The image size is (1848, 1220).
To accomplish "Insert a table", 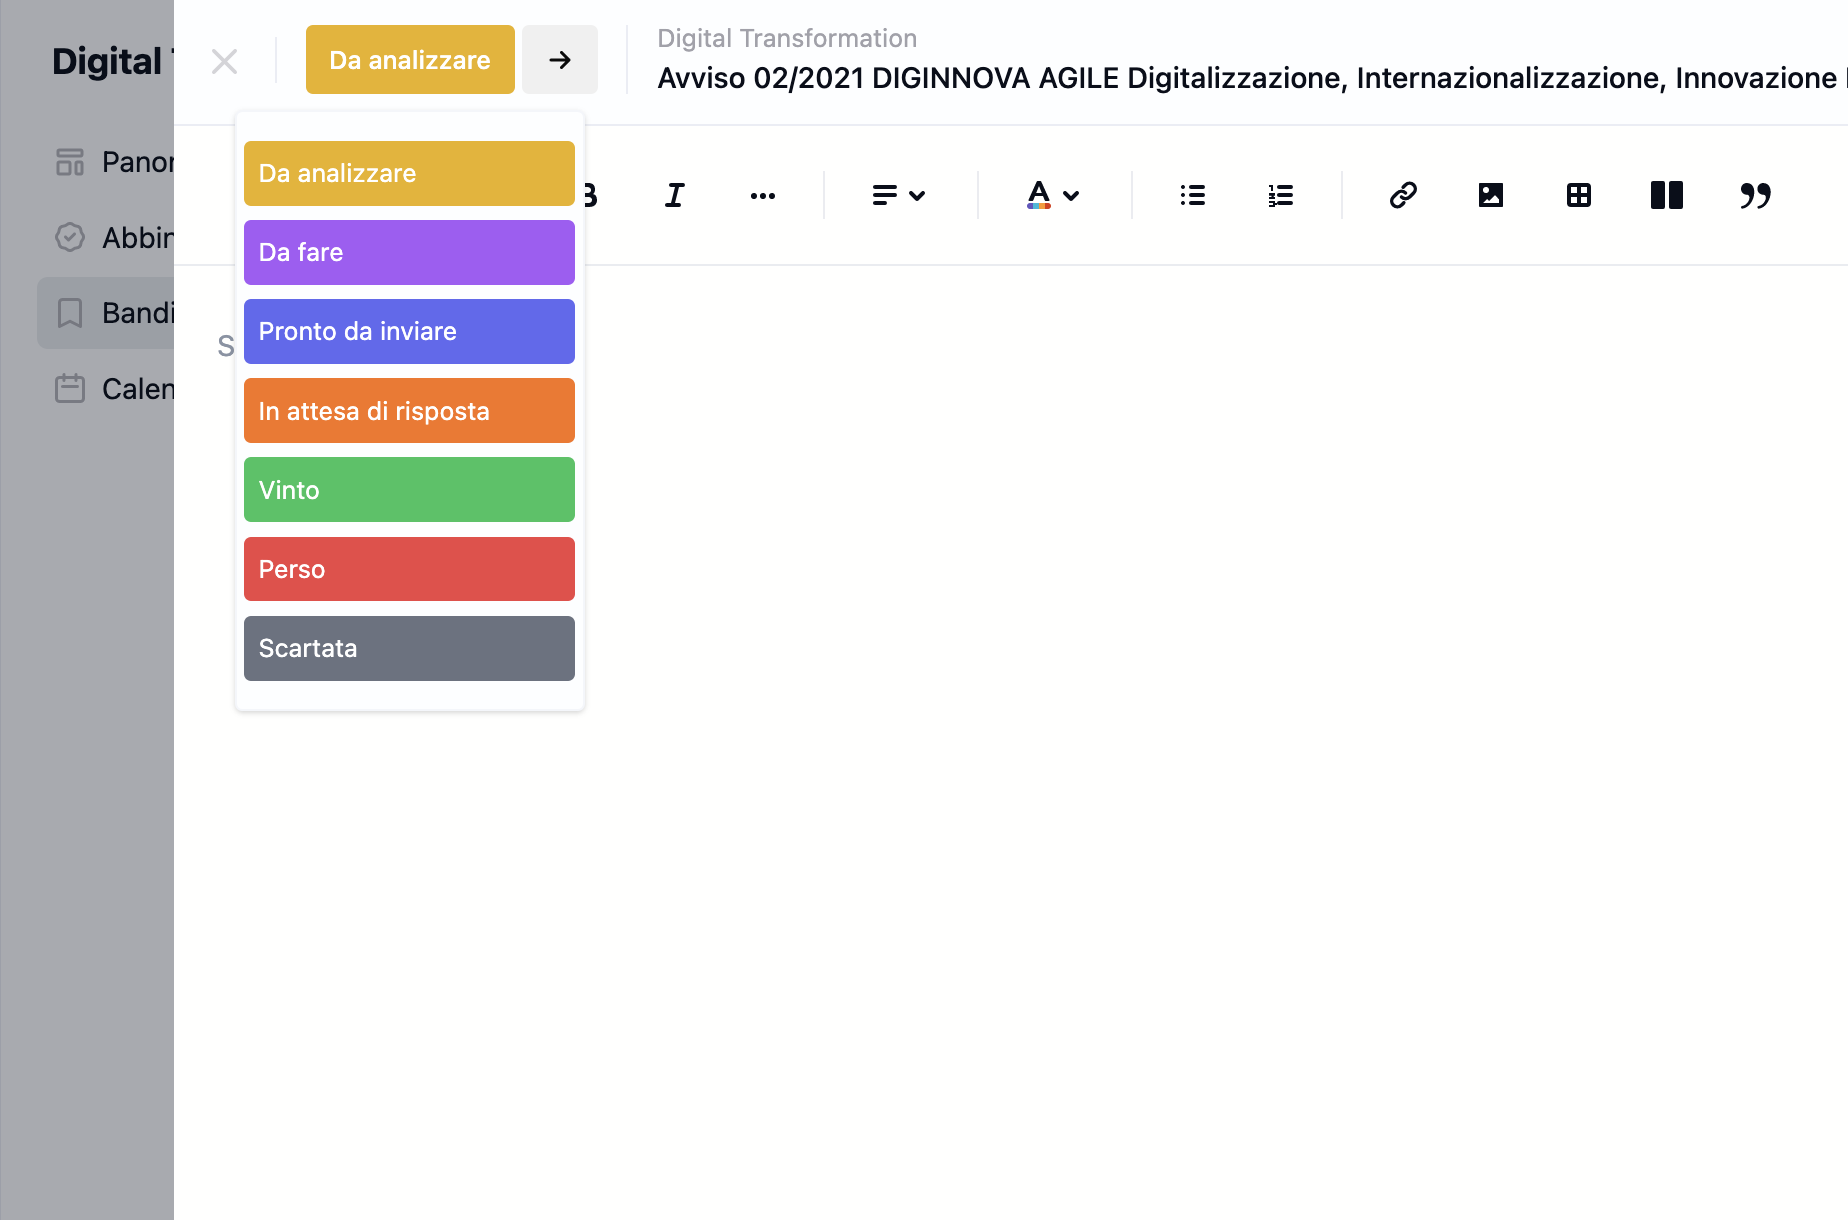I will [x=1579, y=195].
